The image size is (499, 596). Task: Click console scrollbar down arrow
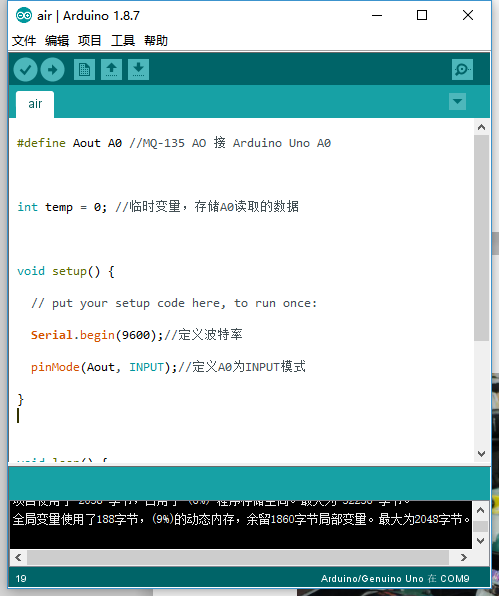click(480, 541)
